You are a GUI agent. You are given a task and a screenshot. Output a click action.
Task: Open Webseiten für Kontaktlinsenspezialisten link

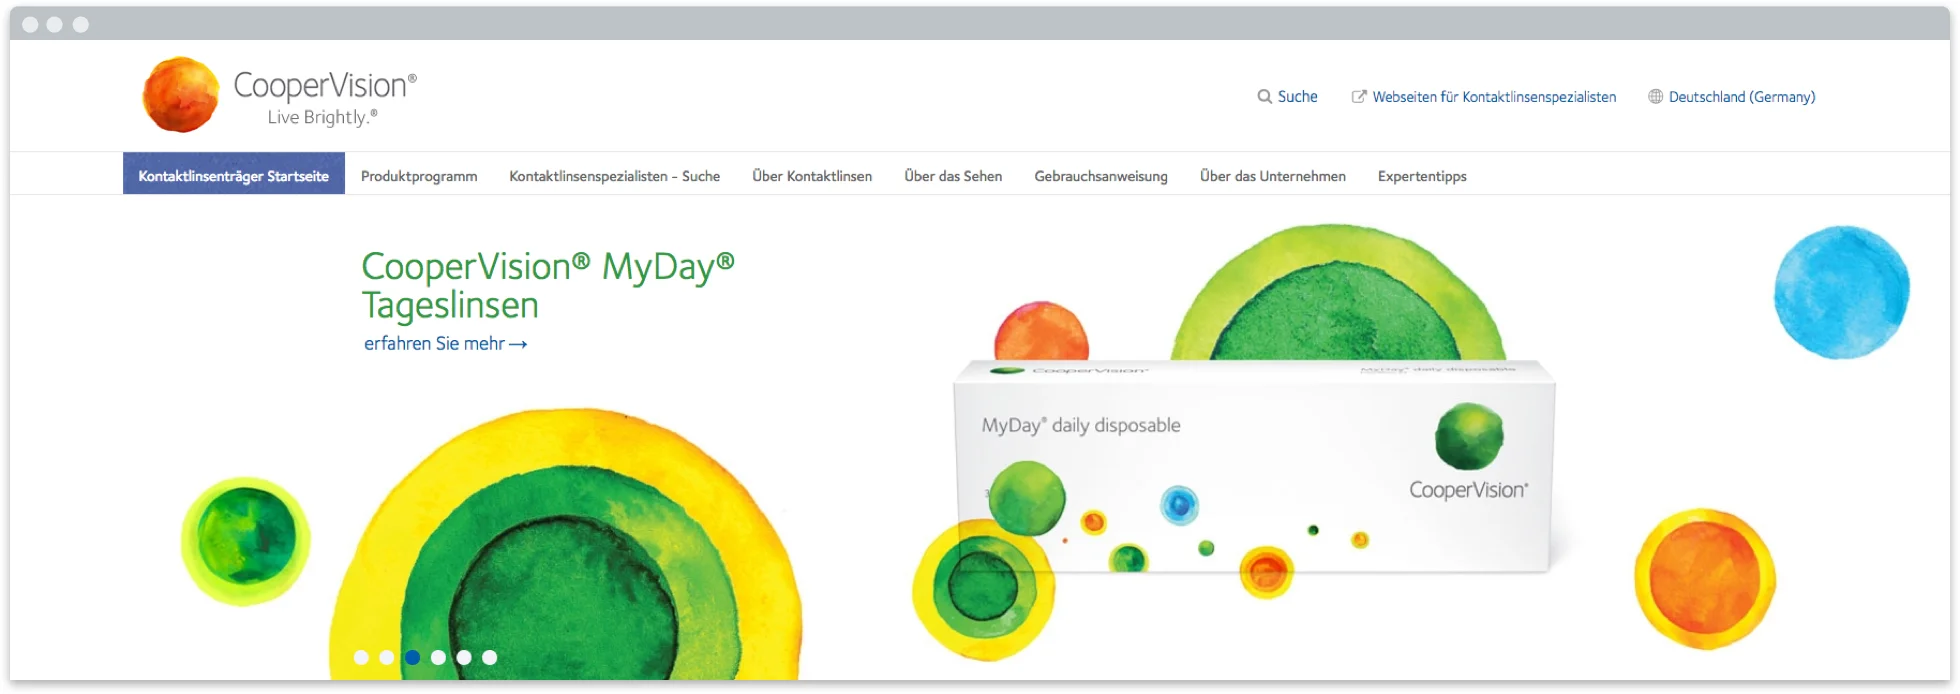pyautogui.click(x=1494, y=97)
